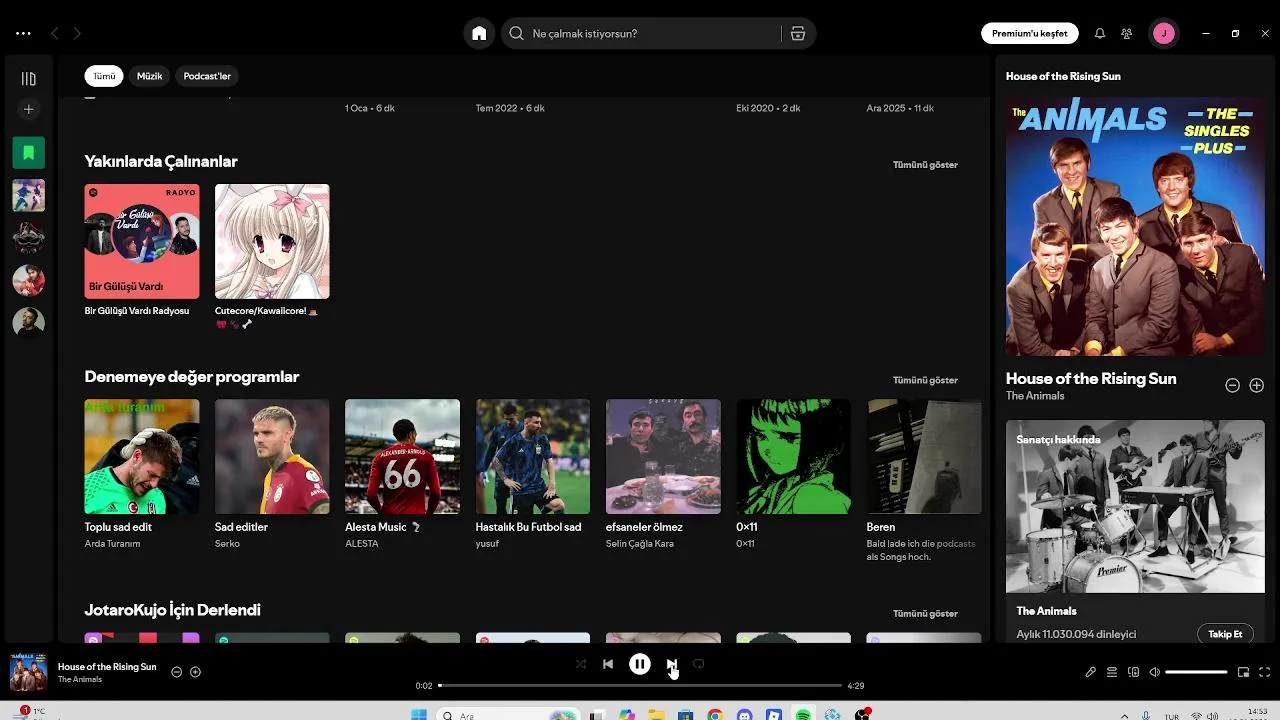Select the Podcast'ler filter chip
1280x720 pixels.
point(207,76)
